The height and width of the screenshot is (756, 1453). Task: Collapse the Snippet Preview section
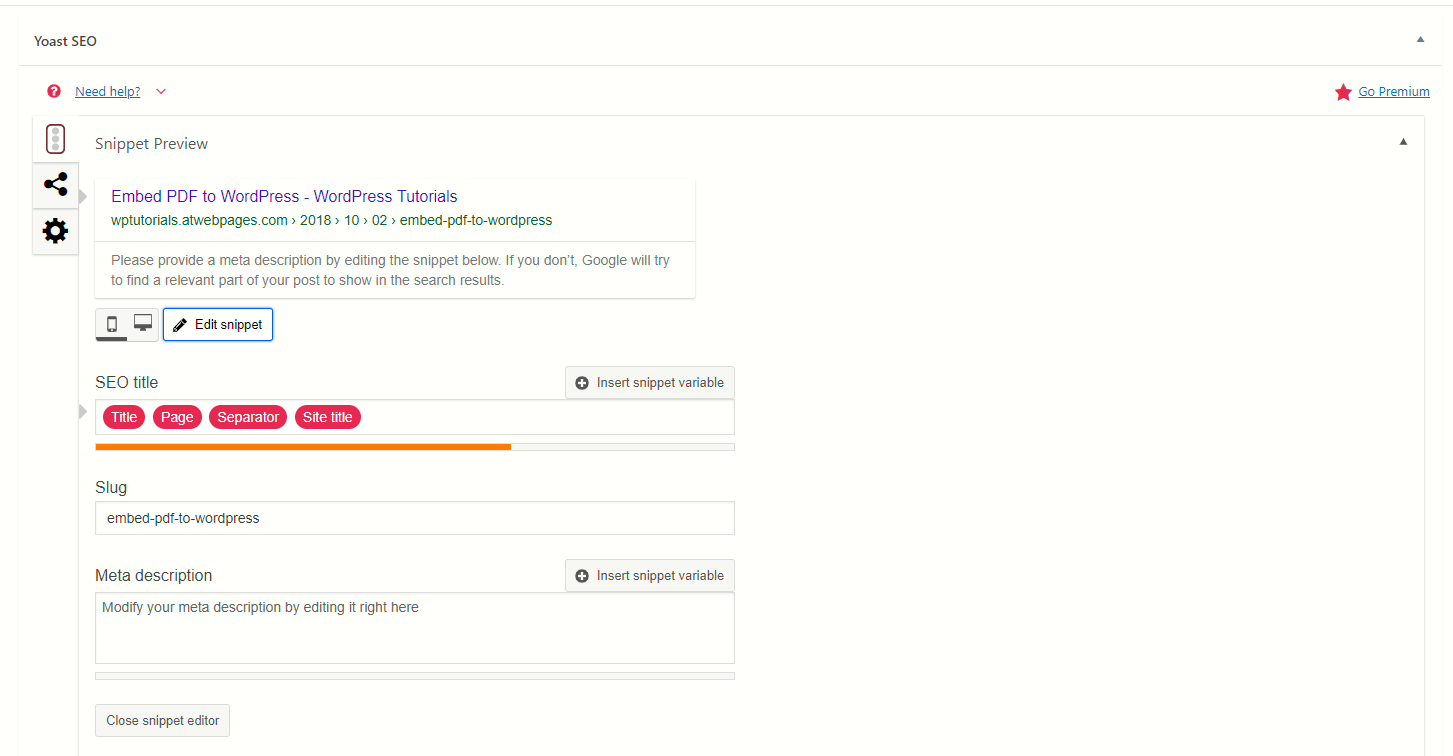click(x=1403, y=142)
